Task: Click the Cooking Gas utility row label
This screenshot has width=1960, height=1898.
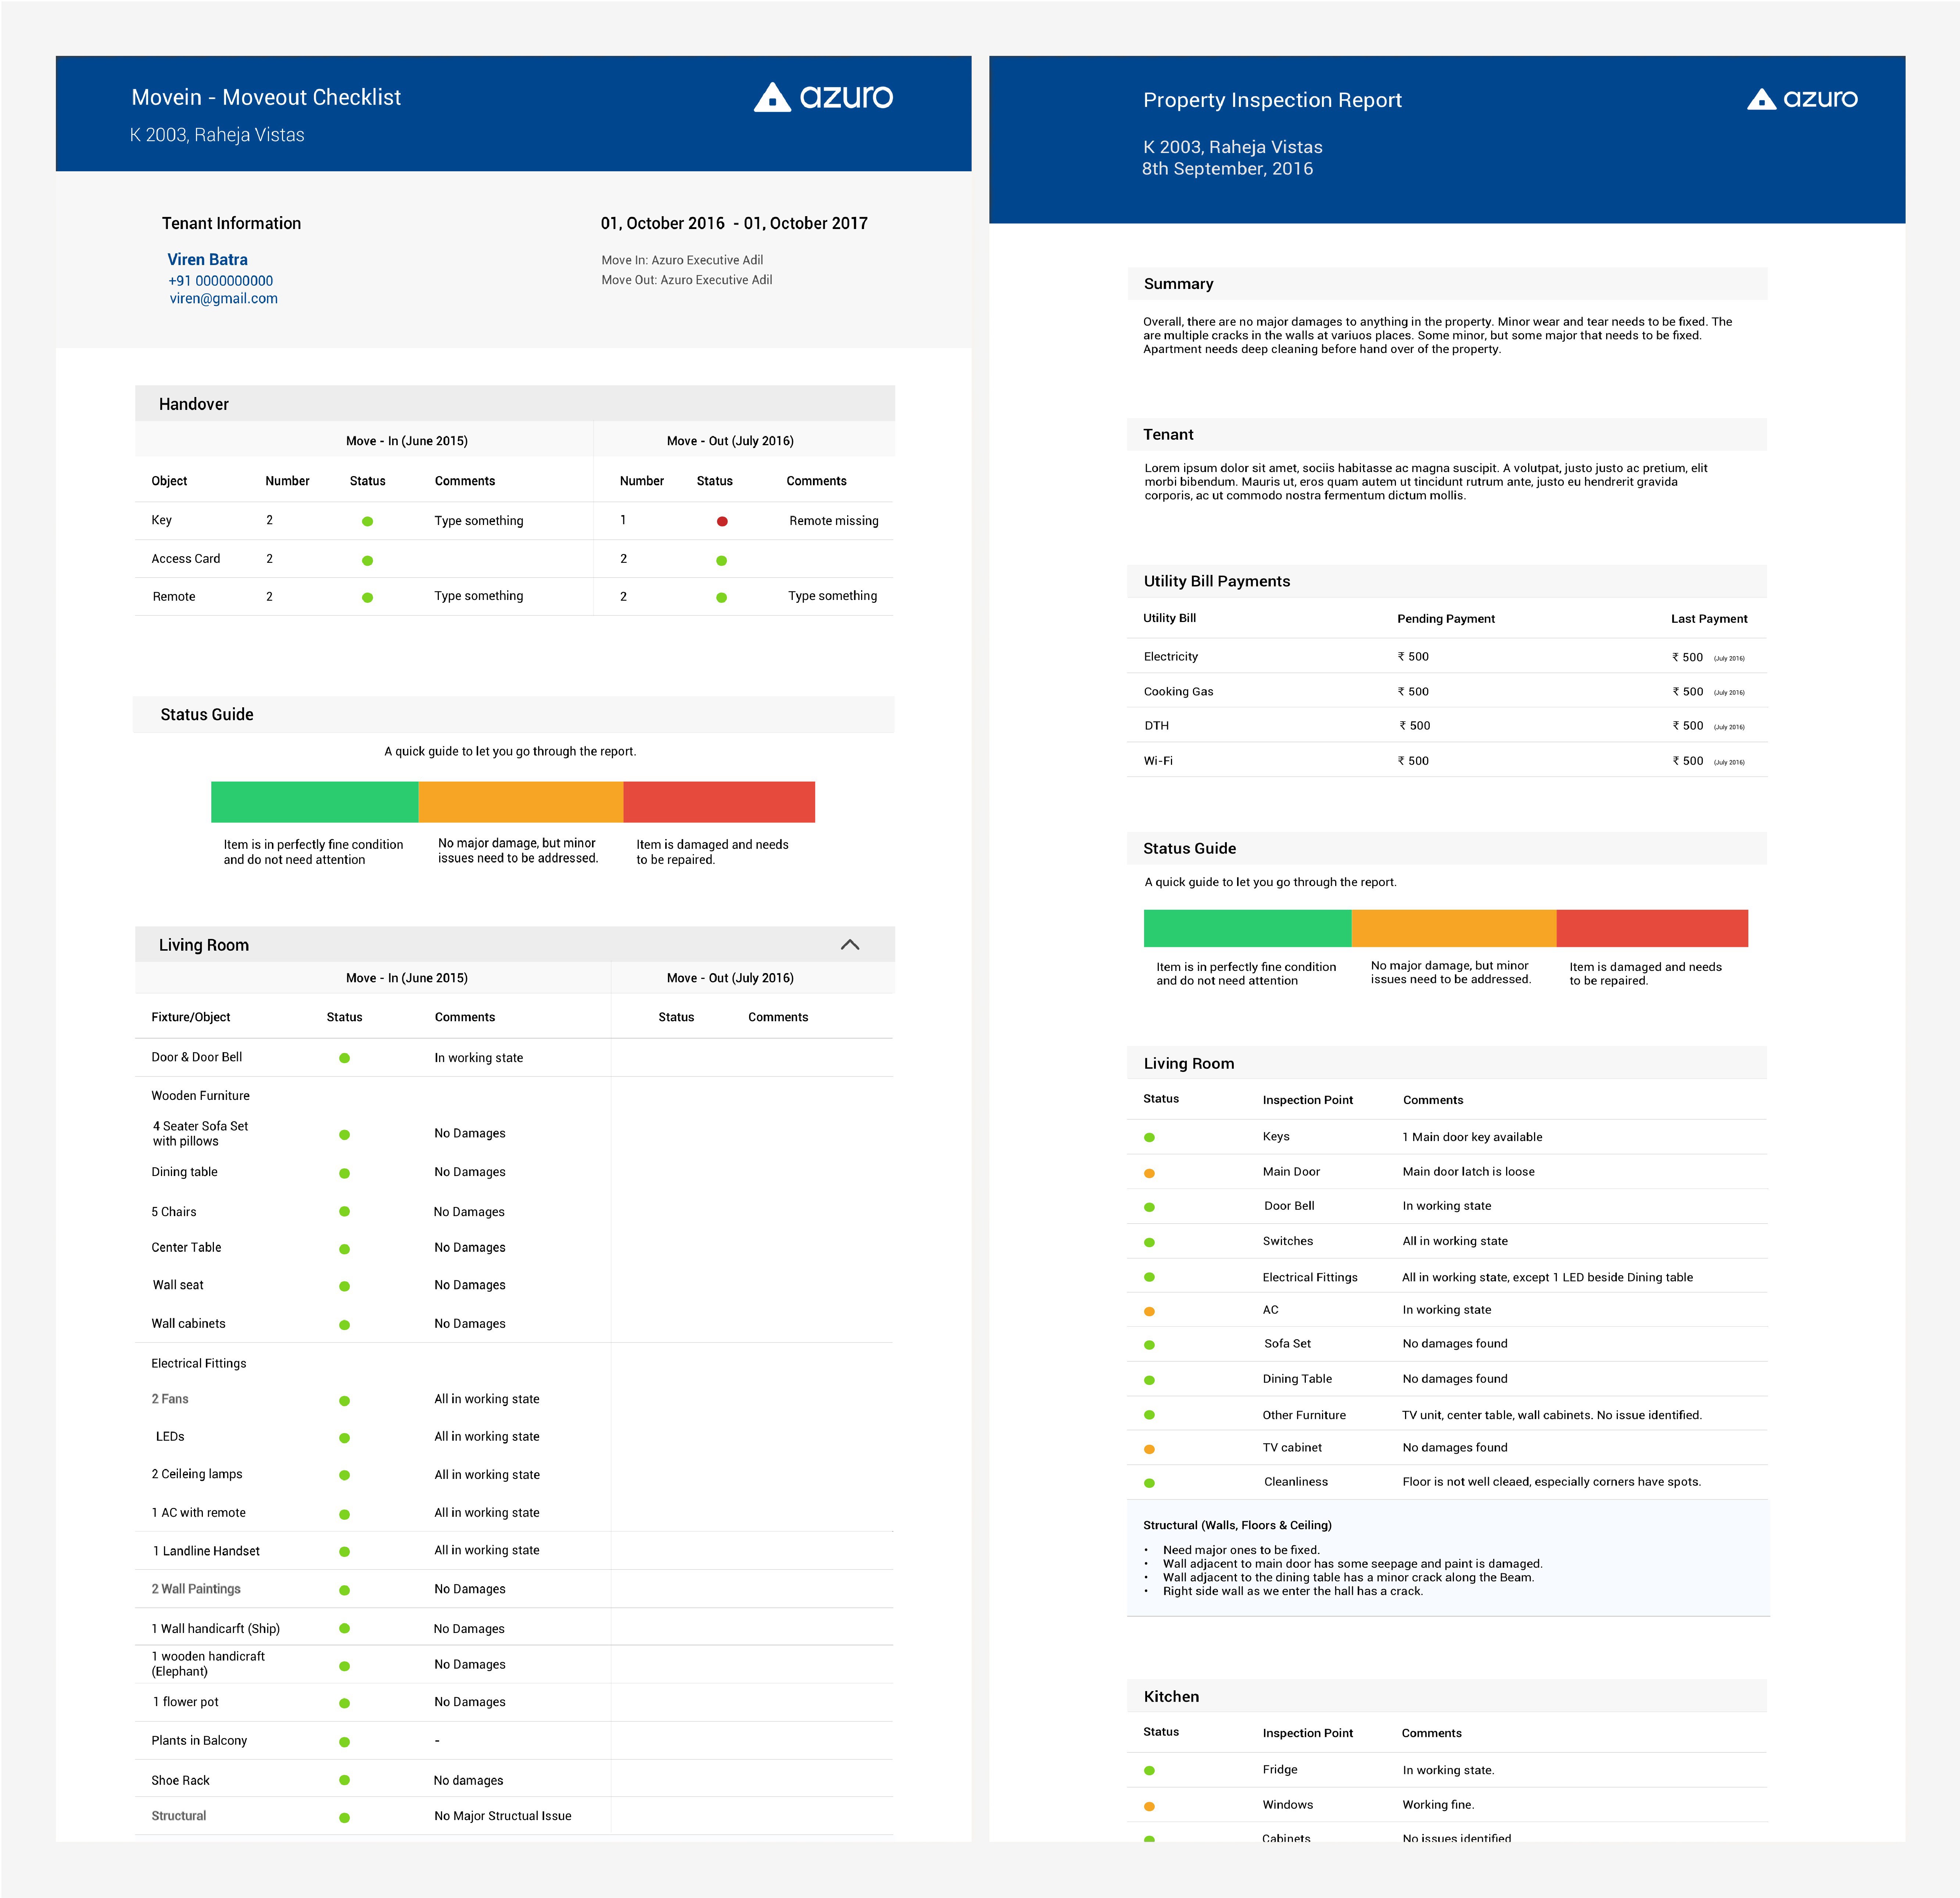Action: (1179, 691)
